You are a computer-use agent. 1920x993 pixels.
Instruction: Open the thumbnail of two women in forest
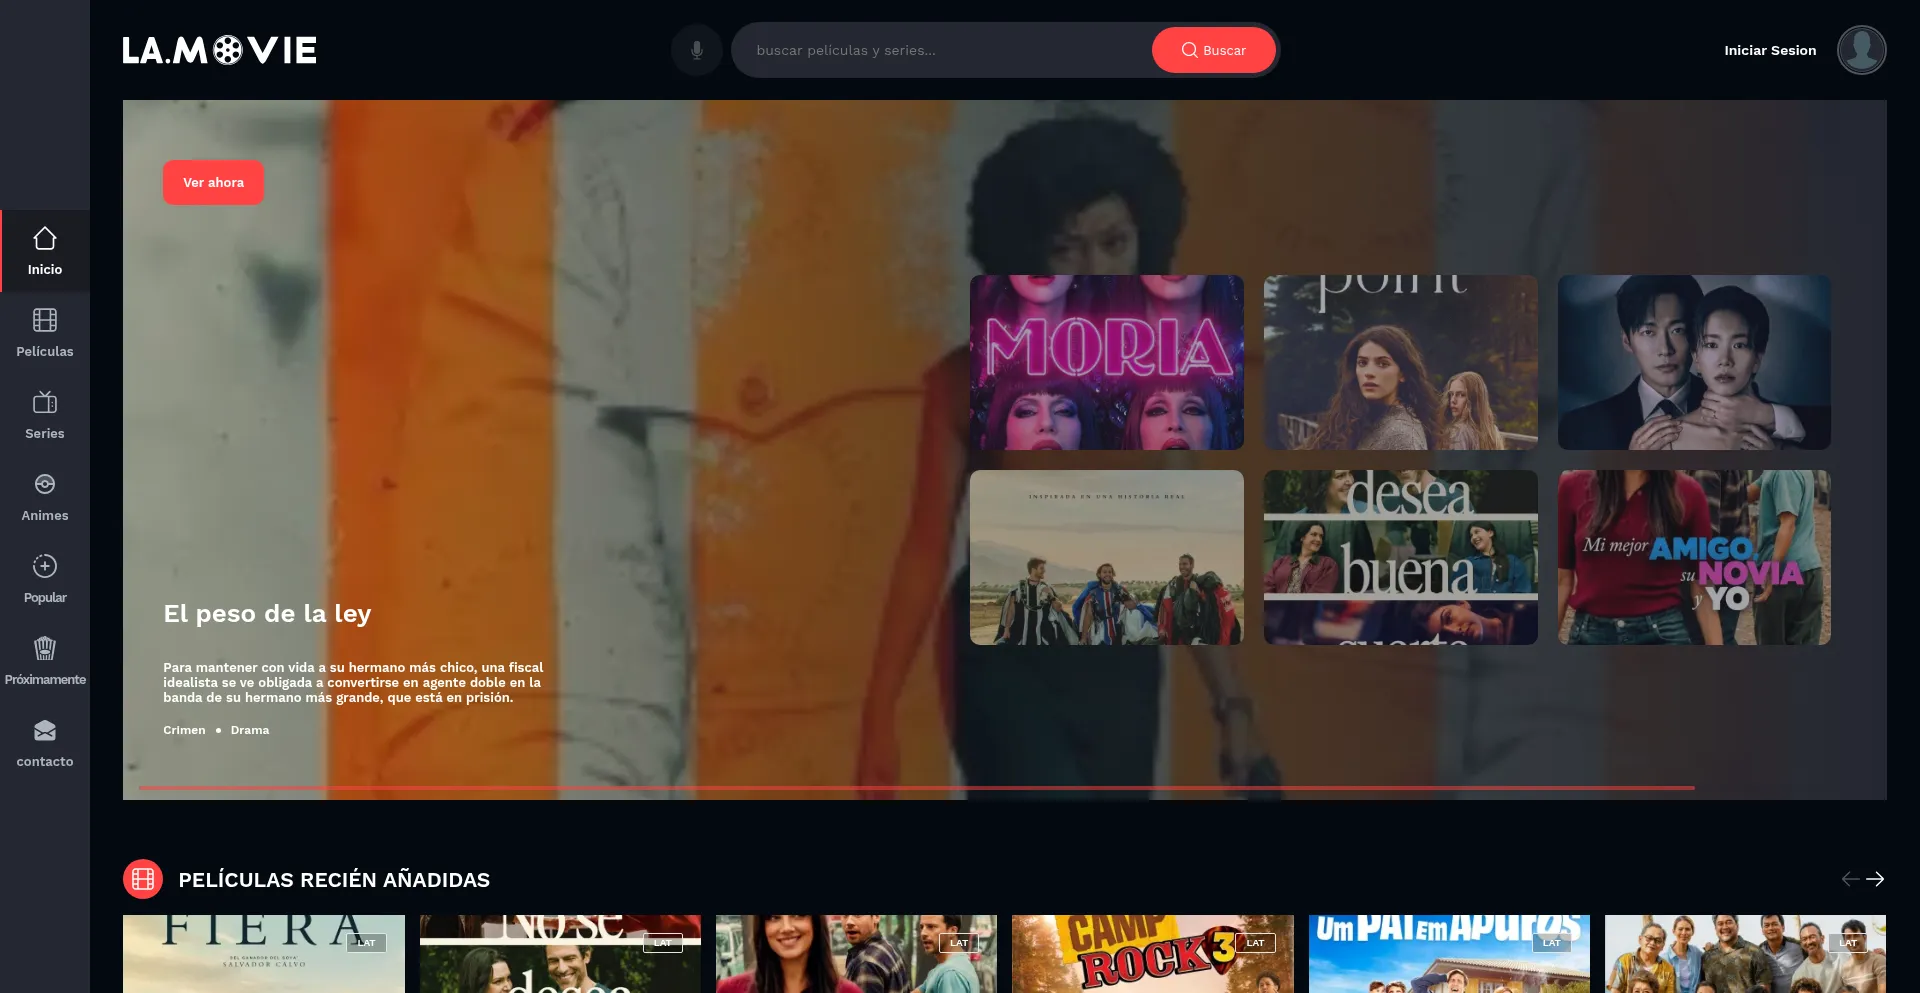[x=1401, y=362]
